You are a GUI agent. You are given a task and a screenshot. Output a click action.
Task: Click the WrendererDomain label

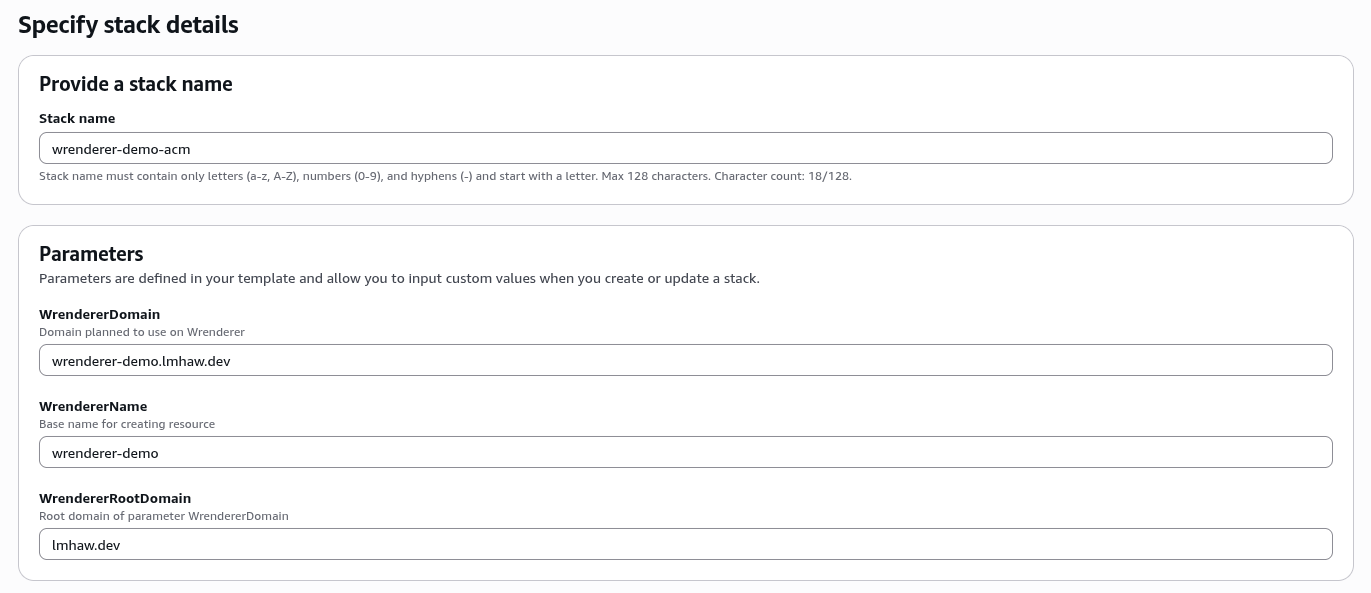(99, 314)
